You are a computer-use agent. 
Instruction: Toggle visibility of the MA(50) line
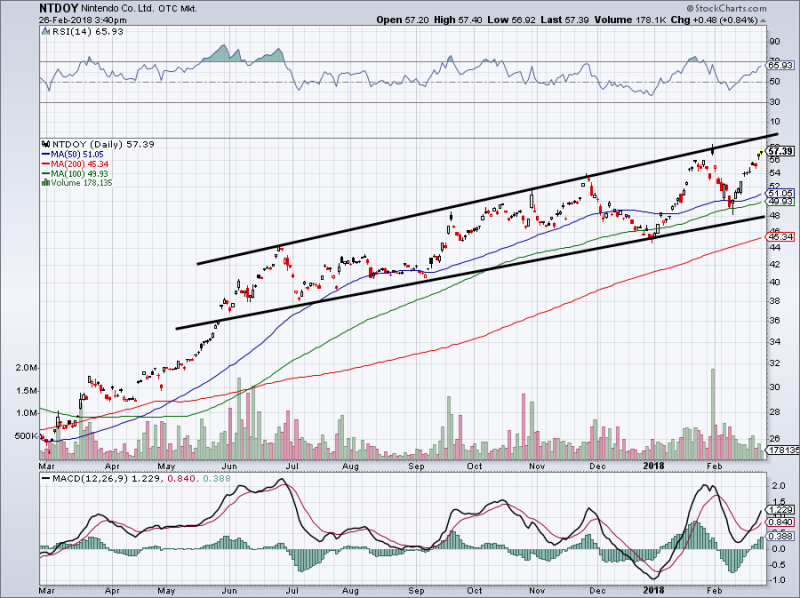pyautogui.click(x=44, y=154)
